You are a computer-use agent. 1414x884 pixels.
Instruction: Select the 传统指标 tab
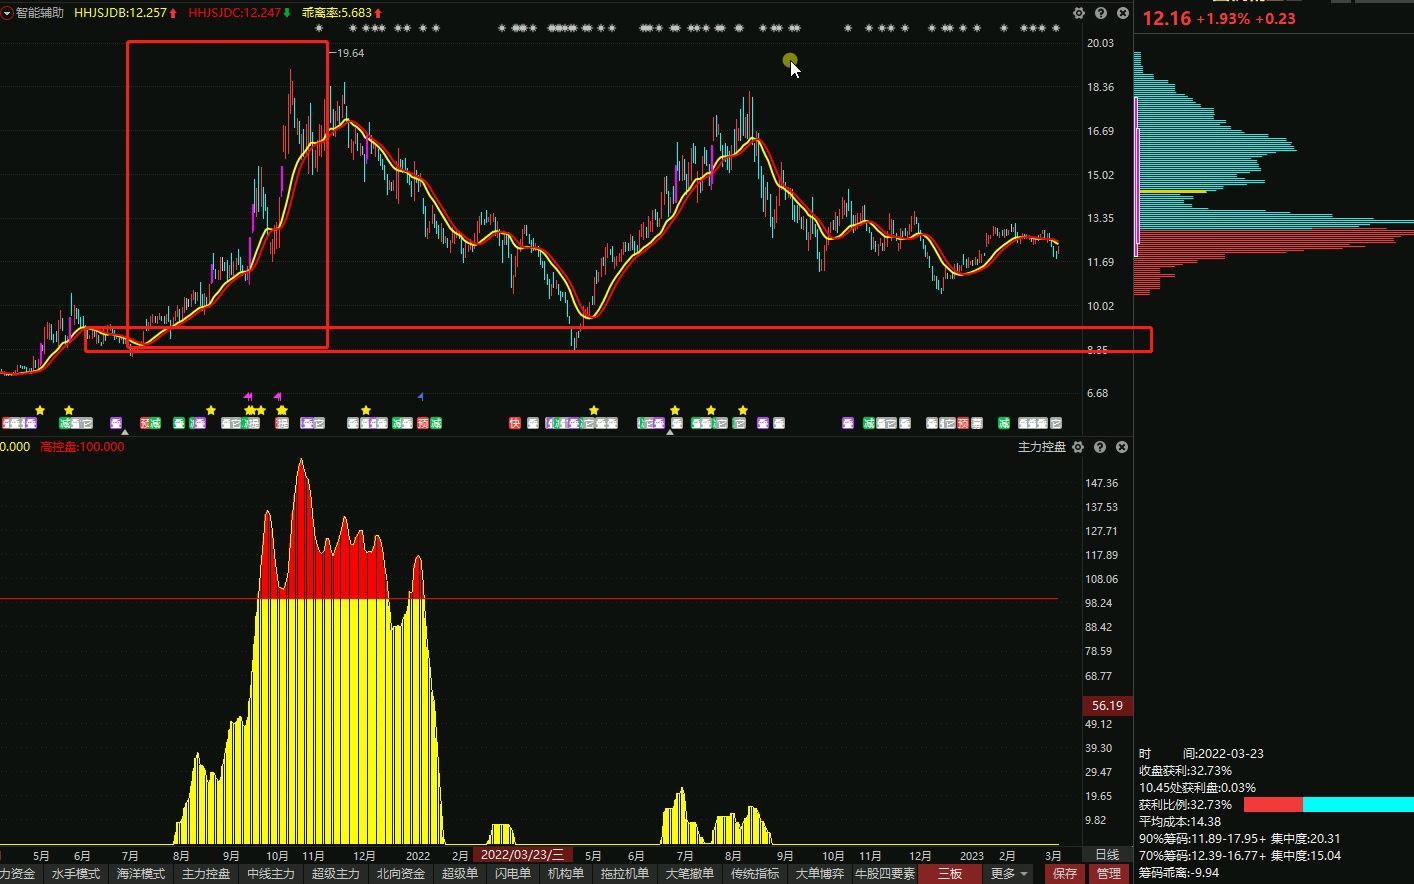[x=755, y=874]
